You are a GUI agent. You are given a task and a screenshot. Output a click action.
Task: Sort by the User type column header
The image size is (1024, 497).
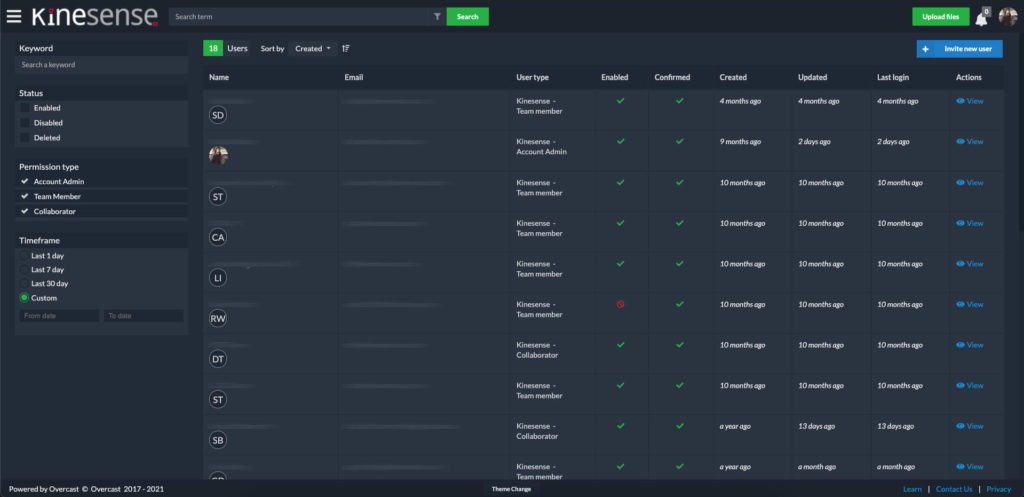point(532,77)
